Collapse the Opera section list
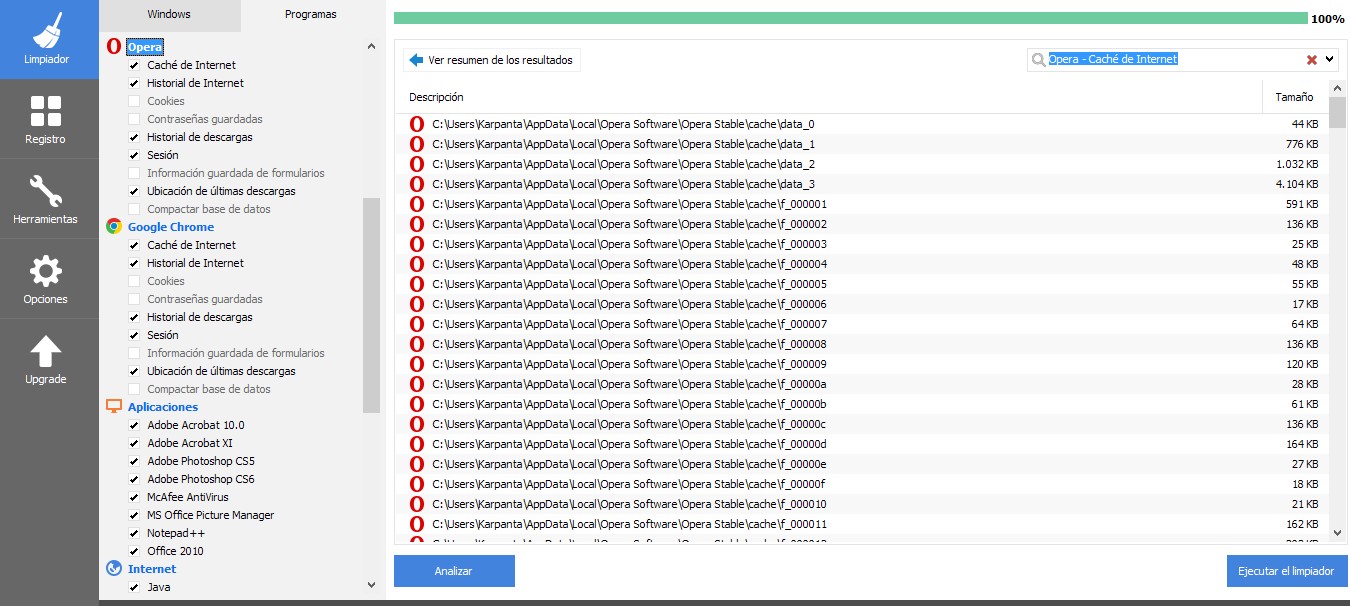The width and height of the screenshot is (1350, 606). coord(371,45)
